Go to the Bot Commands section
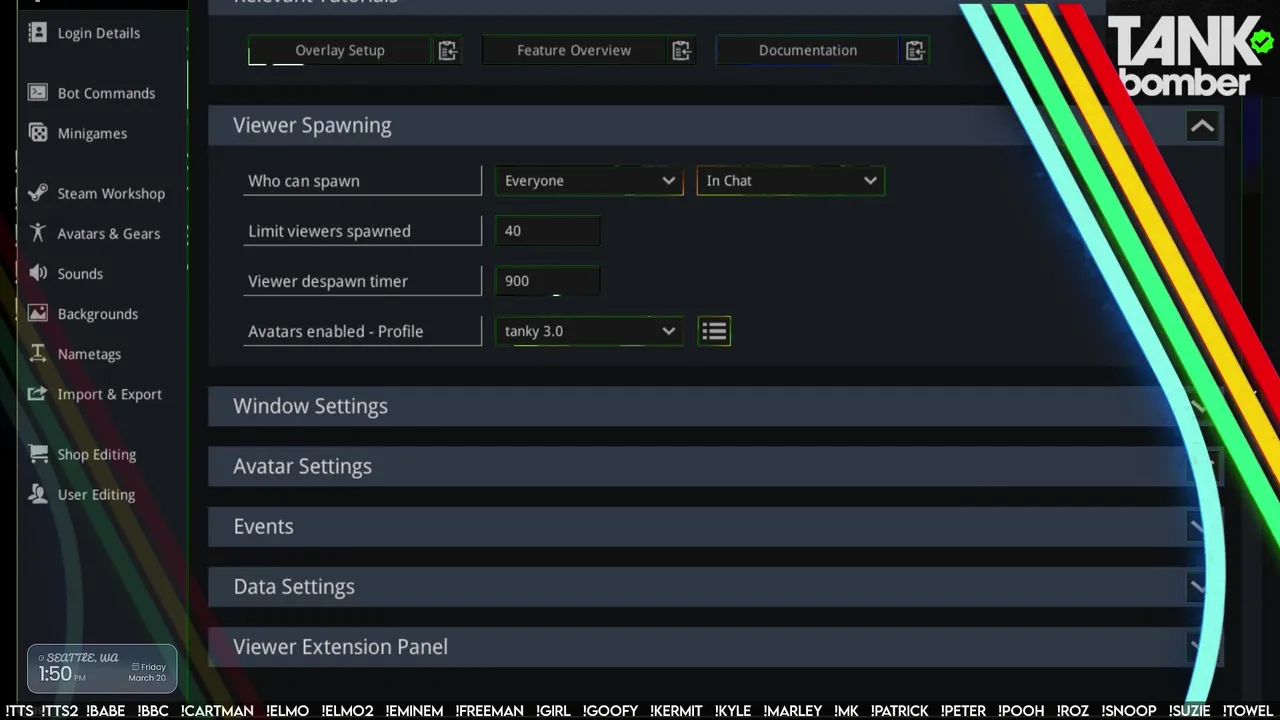 tap(106, 93)
